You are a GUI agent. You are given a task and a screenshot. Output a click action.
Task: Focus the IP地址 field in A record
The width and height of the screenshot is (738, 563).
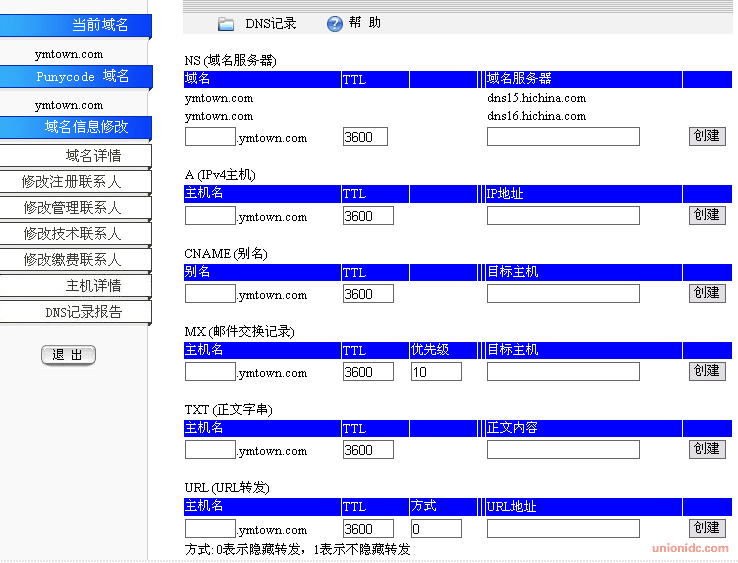click(563, 216)
